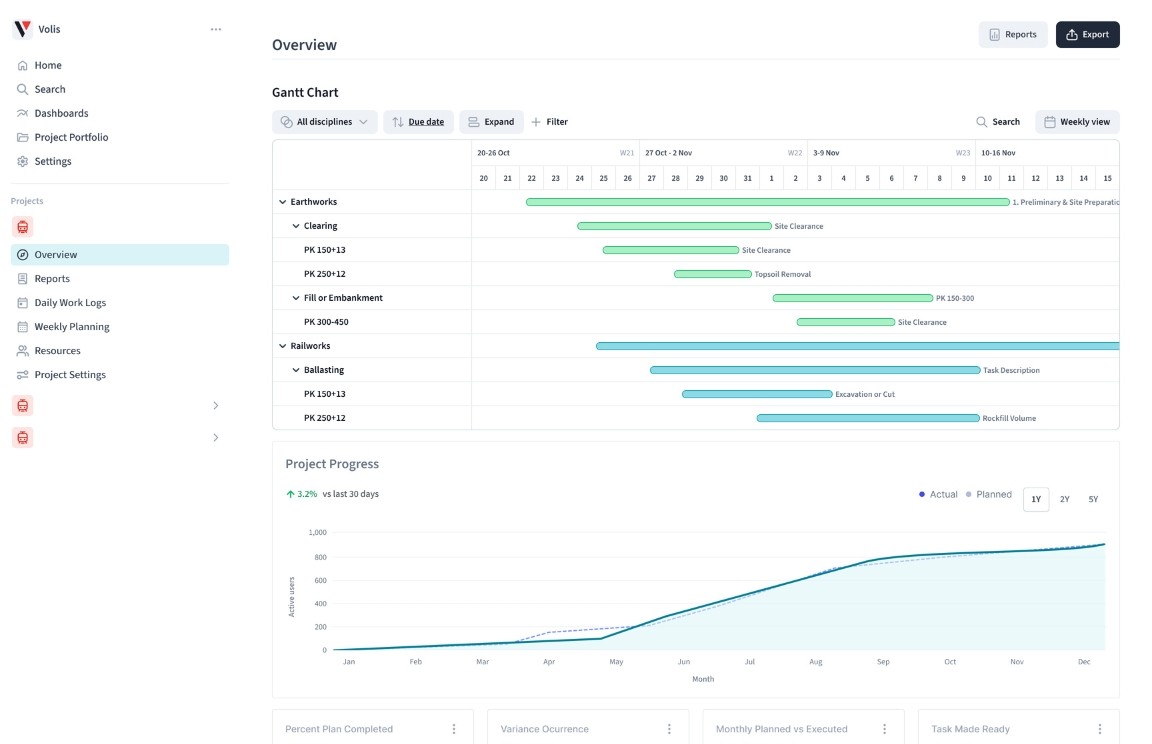Click the Filter plus icon
This screenshot has width=1152, height=744.
[536, 122]
